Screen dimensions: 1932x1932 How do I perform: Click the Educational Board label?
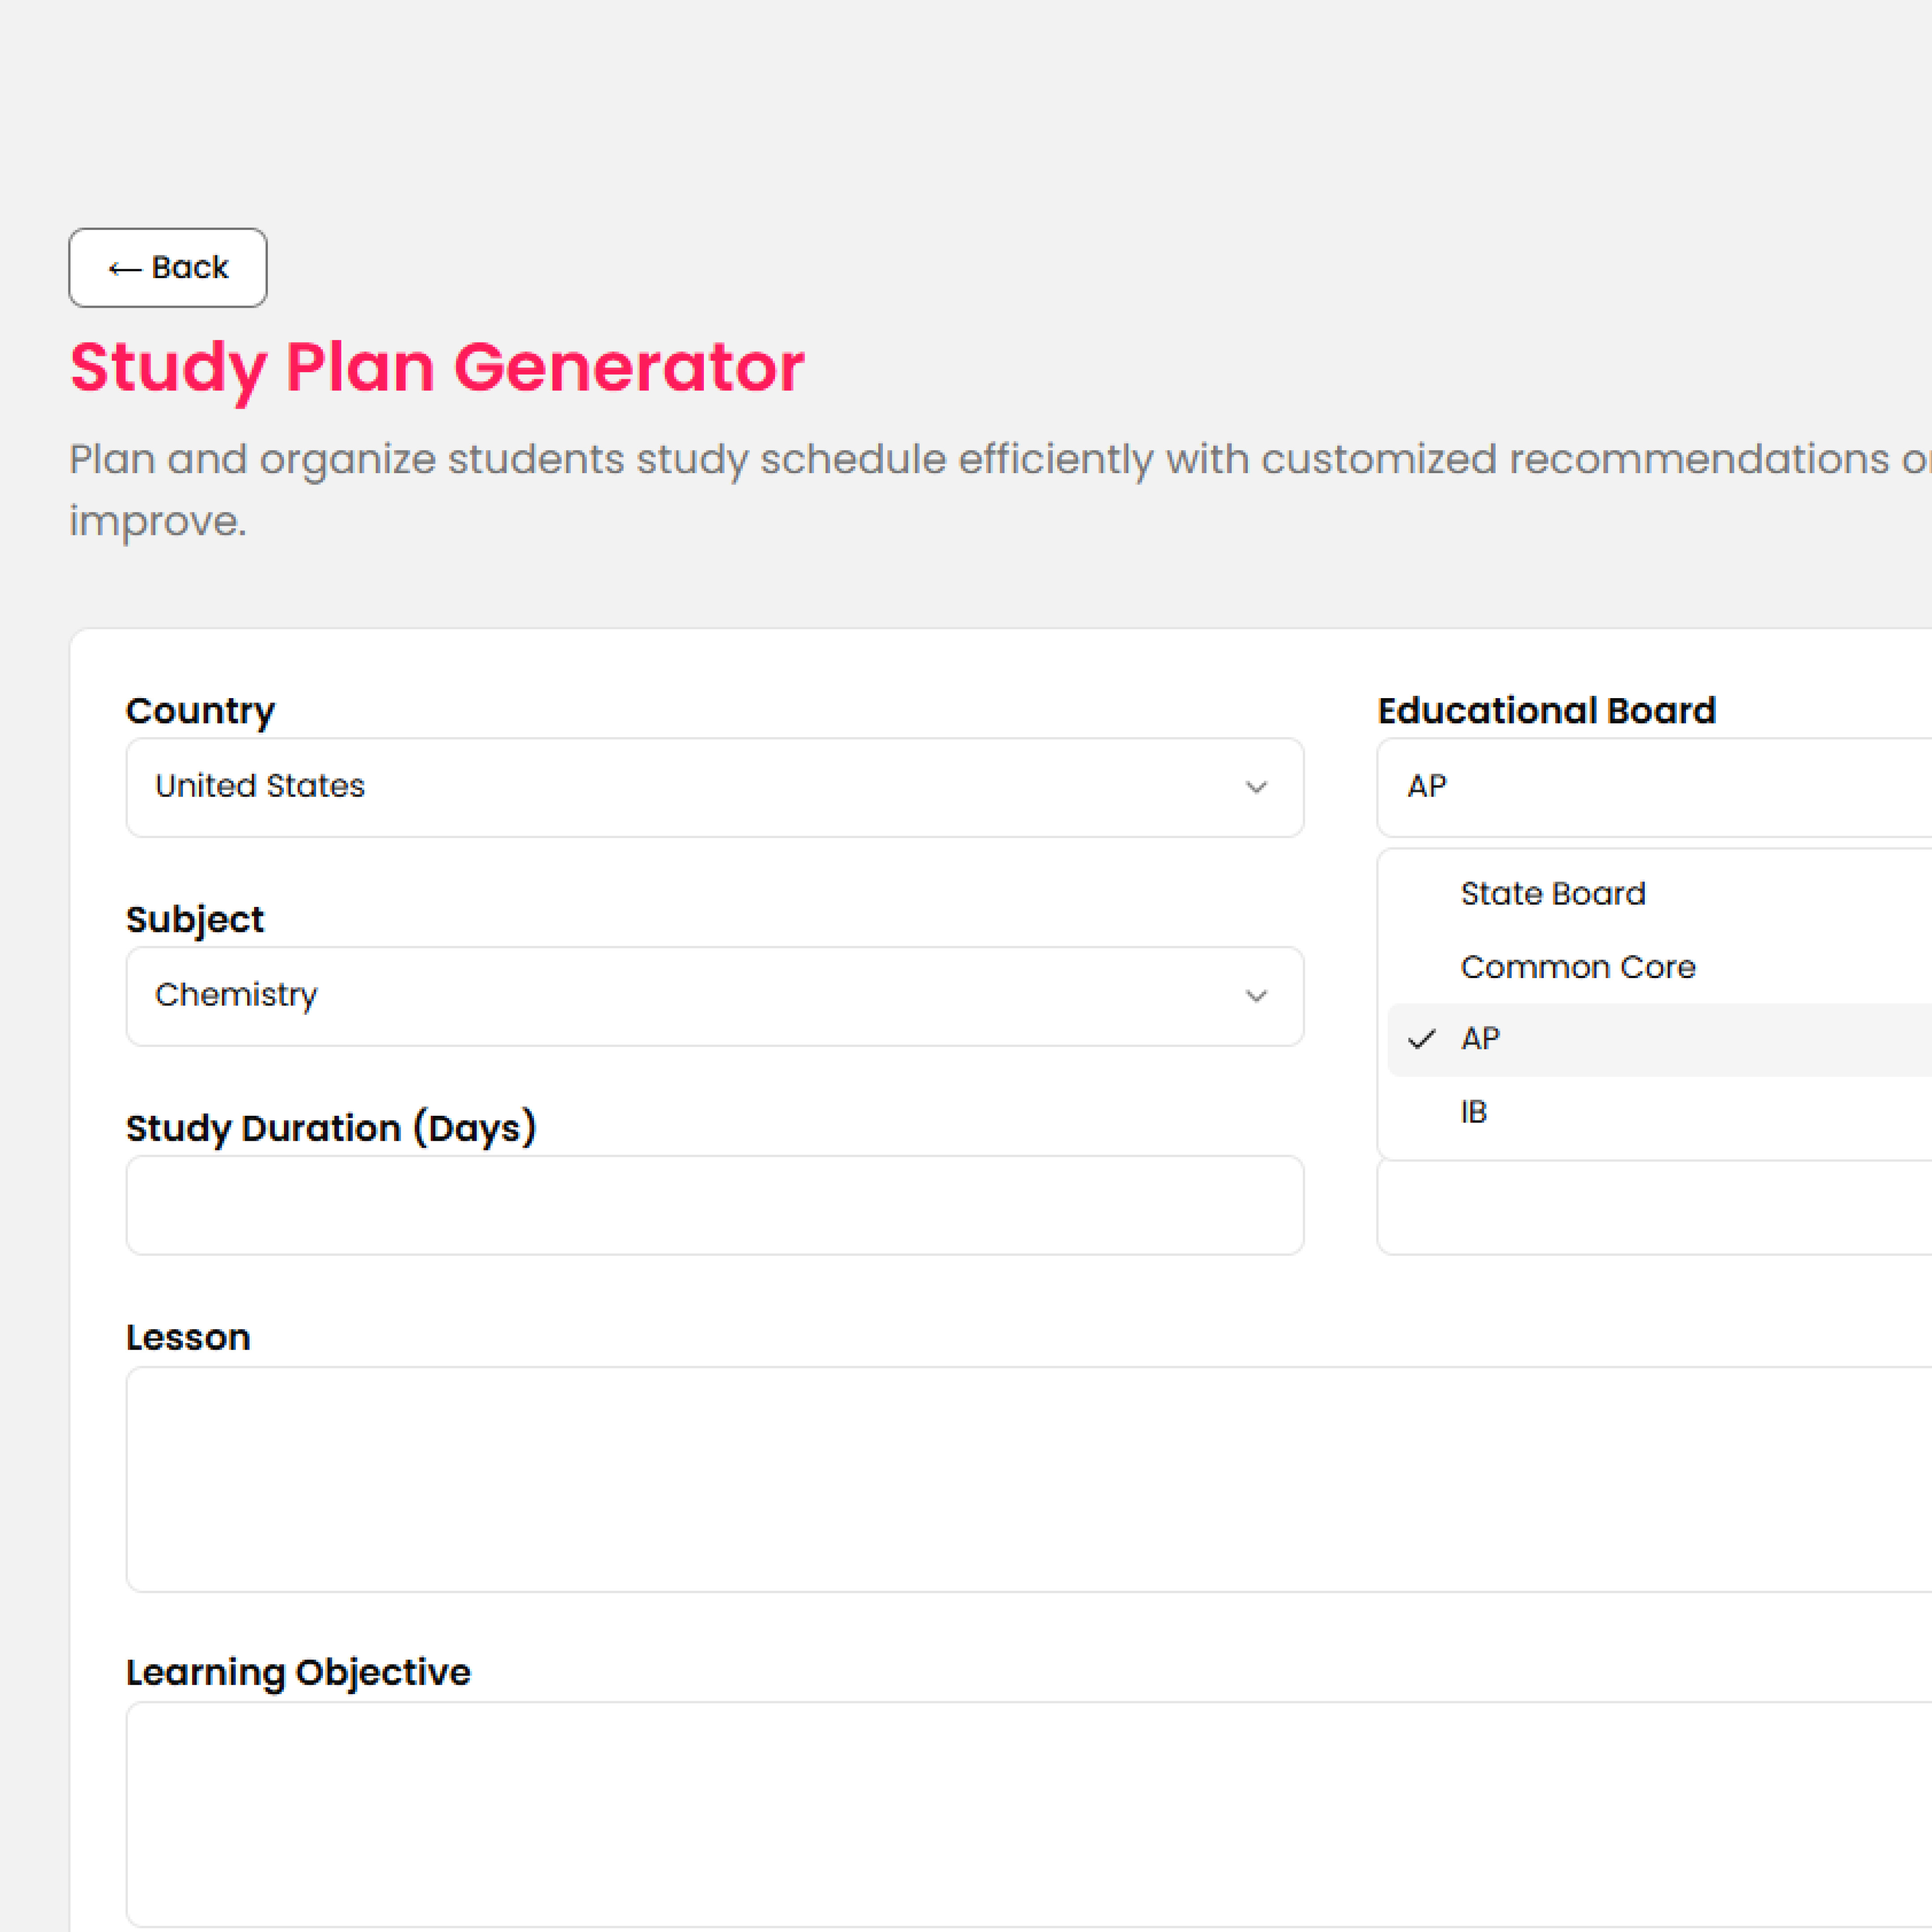click(1546, 711)
